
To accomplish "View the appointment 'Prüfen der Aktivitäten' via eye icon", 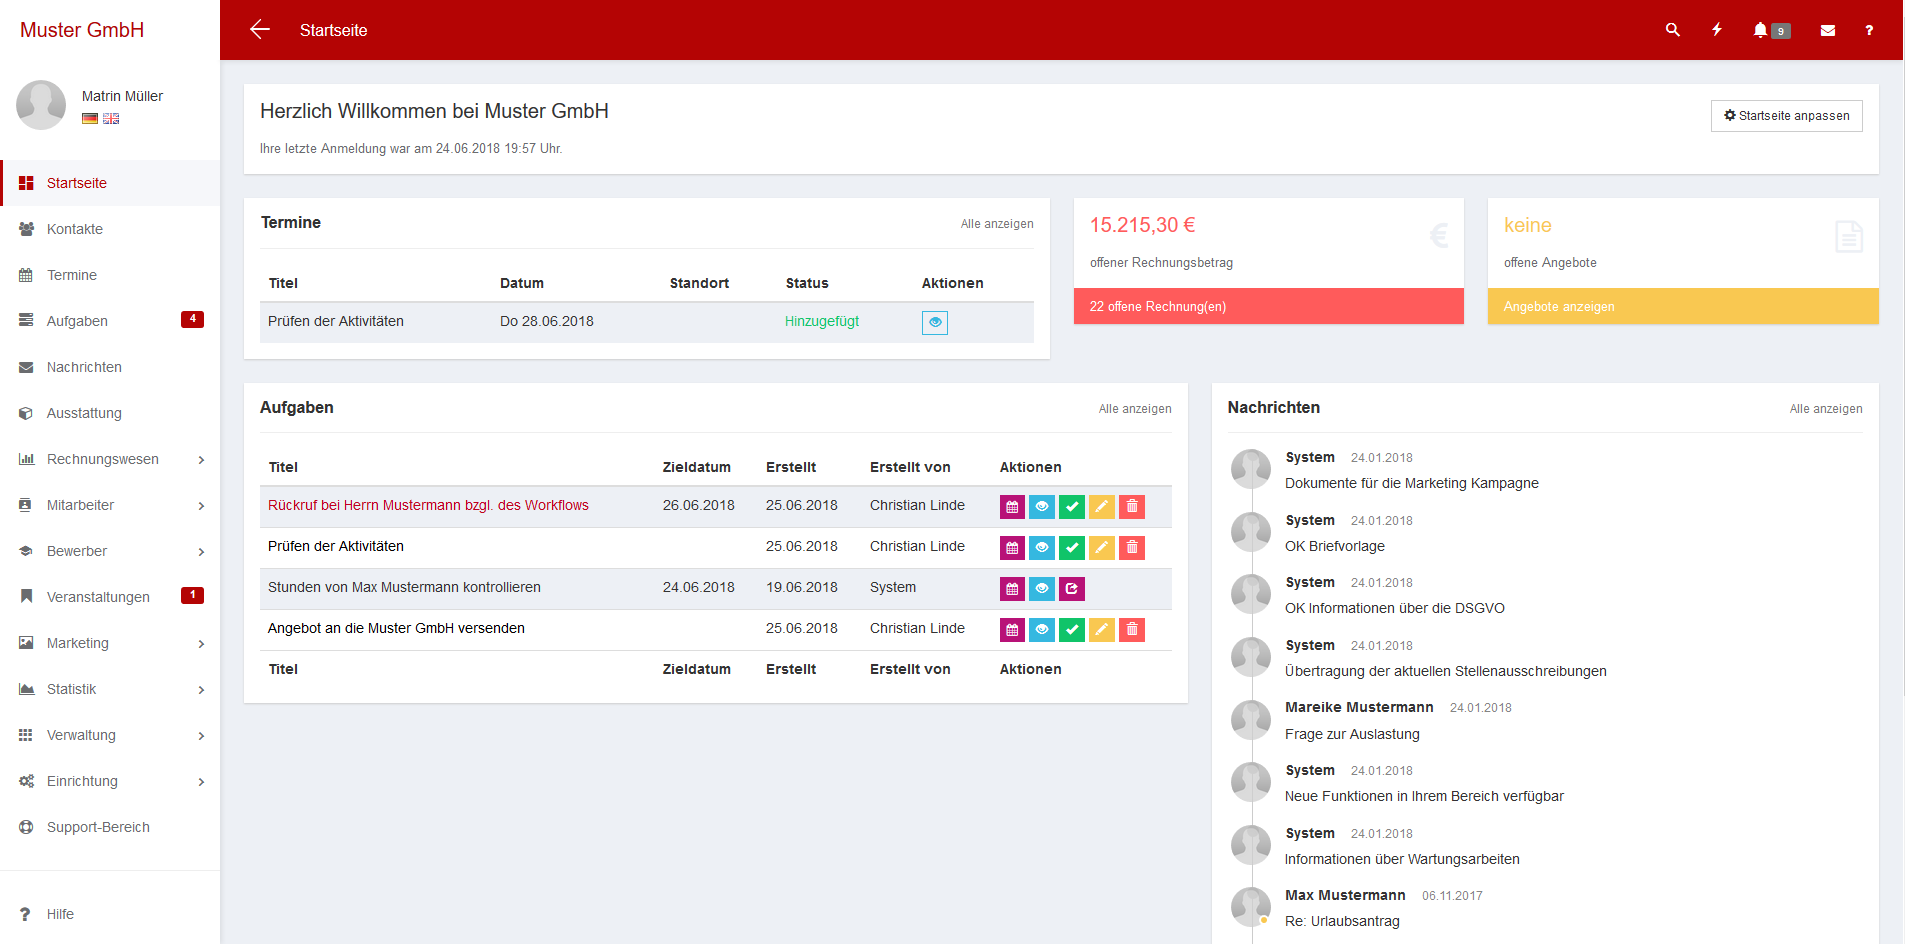I will pyautogui.click(x=935, y=322).
